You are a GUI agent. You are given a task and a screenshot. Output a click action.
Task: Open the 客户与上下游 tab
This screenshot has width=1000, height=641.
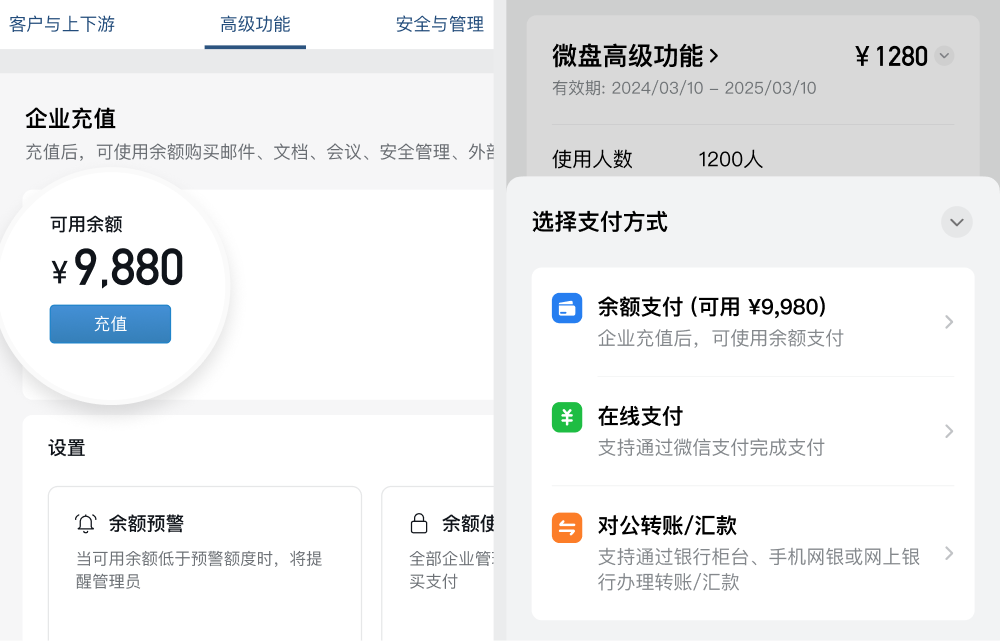pos(62,24)
